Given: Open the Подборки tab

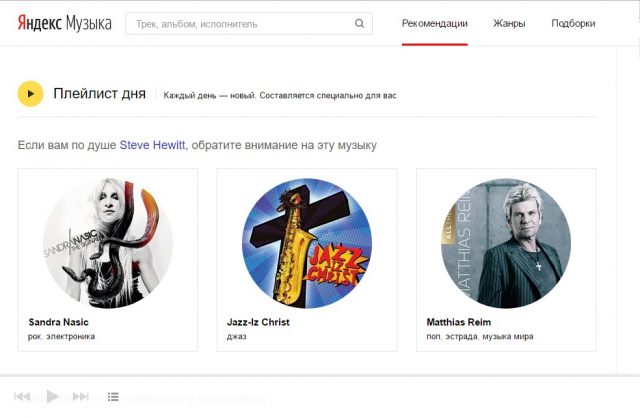Looking at the screenshot, I should [573, 23].
